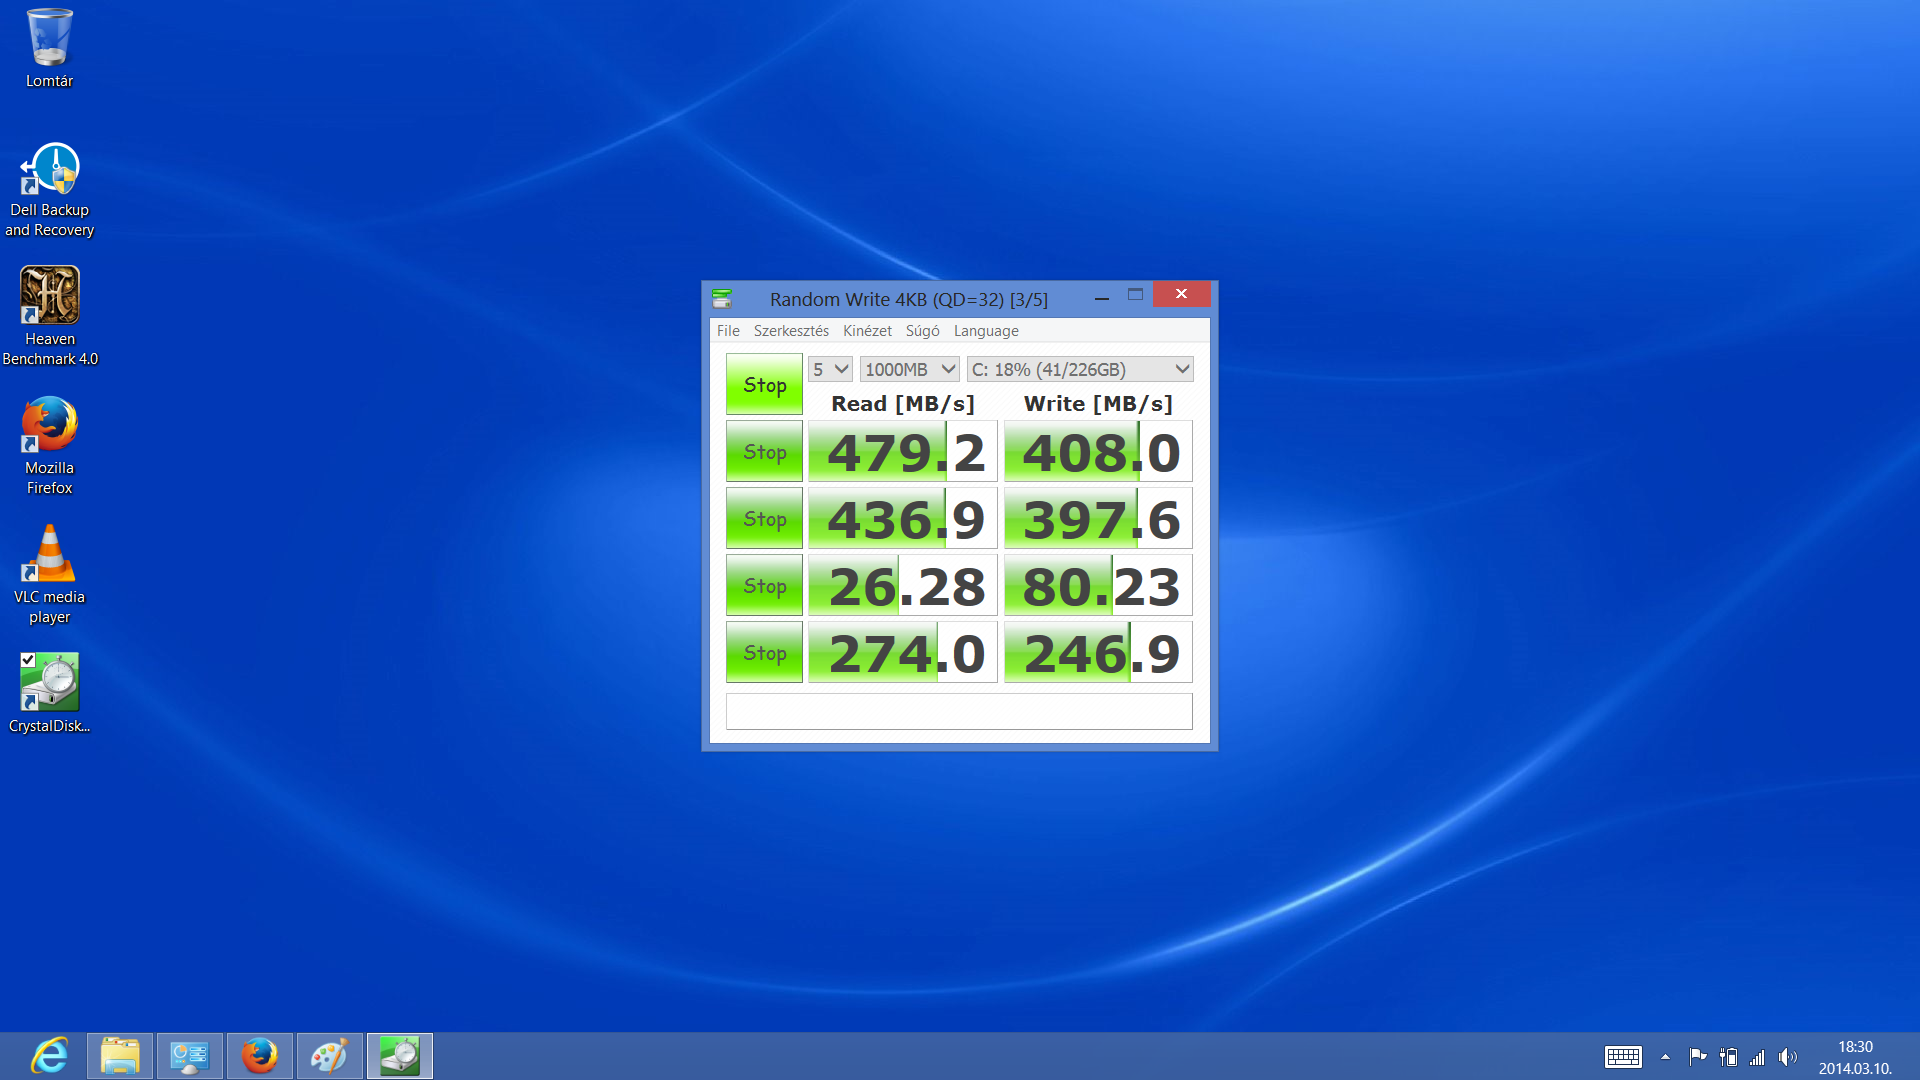1920x1080 pixels.
Task: Open File Explorer from the taskbar
Action: pos(120,1056)
